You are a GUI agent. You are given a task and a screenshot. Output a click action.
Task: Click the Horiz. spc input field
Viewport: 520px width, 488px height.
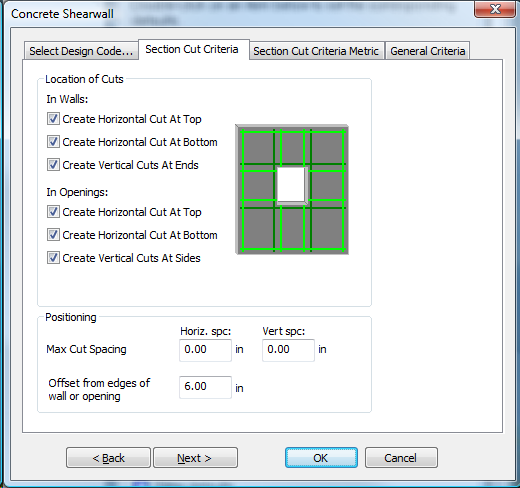coord(205,350)
